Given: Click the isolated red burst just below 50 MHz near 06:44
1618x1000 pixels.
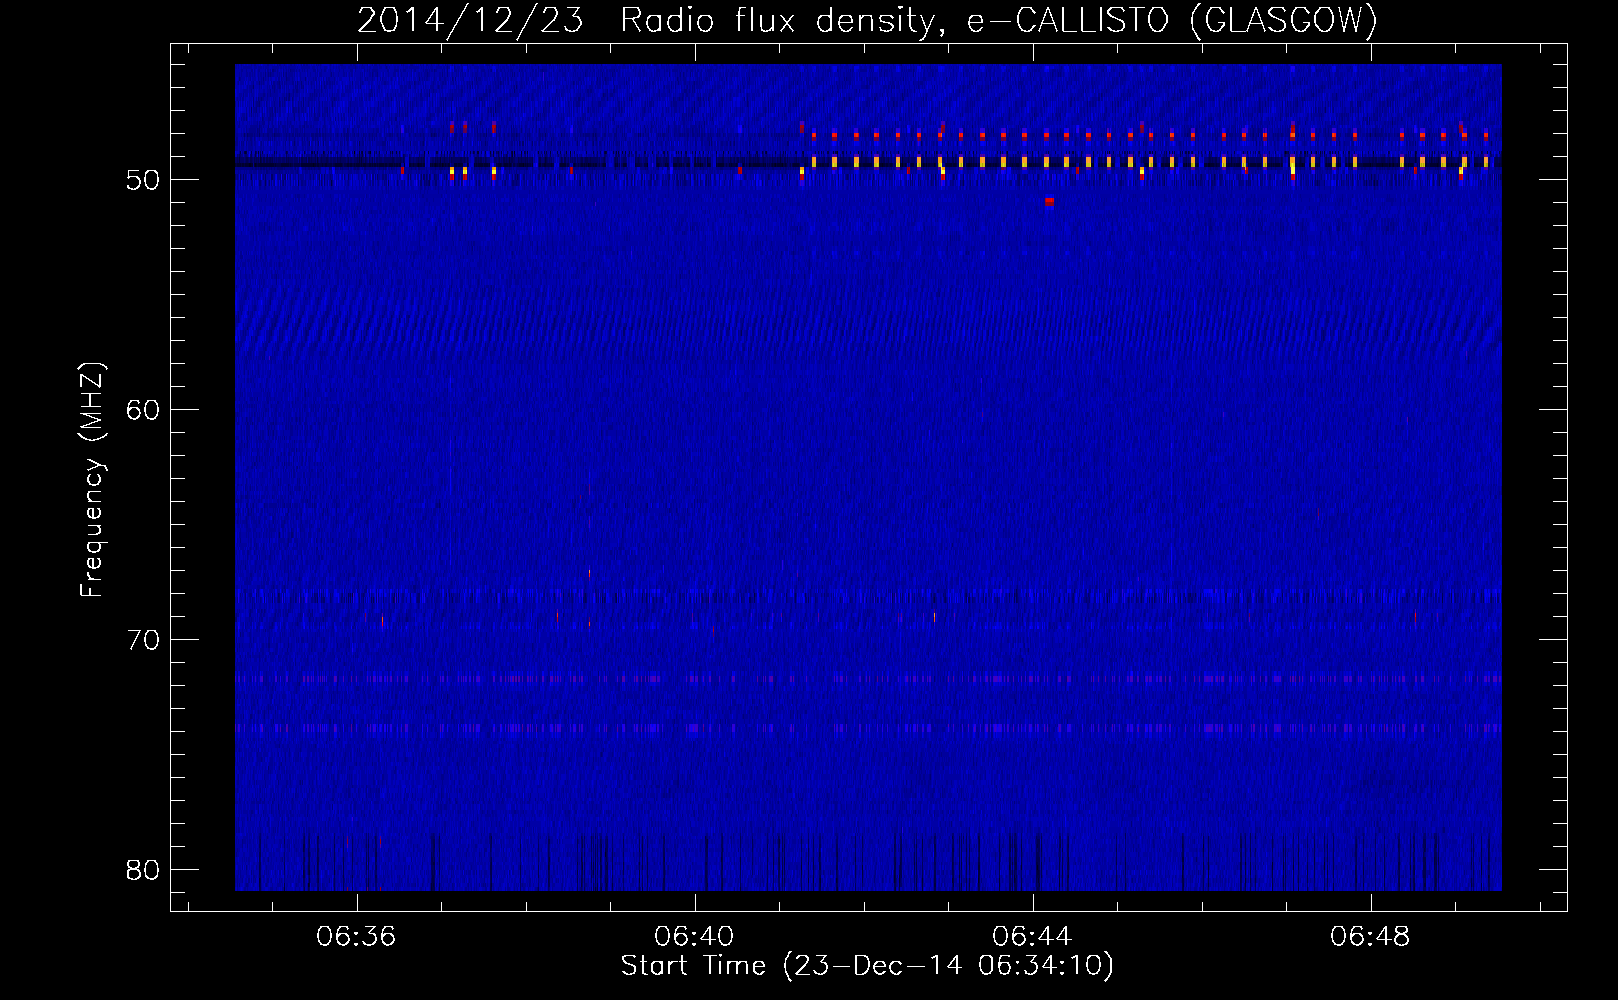Looking at the screenshot, I should [x=1049, y=201].
